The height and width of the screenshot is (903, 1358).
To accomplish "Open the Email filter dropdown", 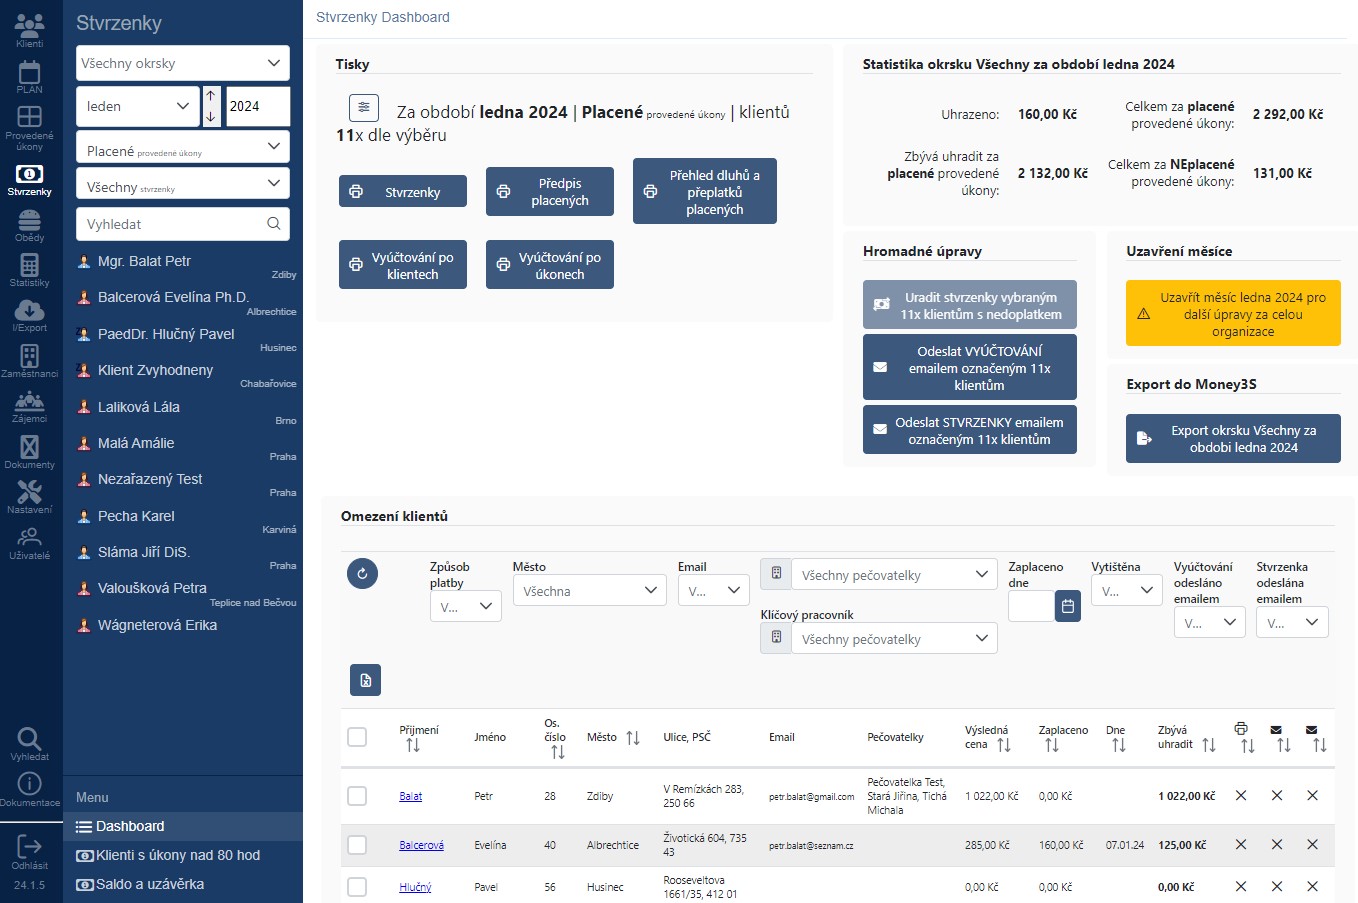I will click(713, 590).
